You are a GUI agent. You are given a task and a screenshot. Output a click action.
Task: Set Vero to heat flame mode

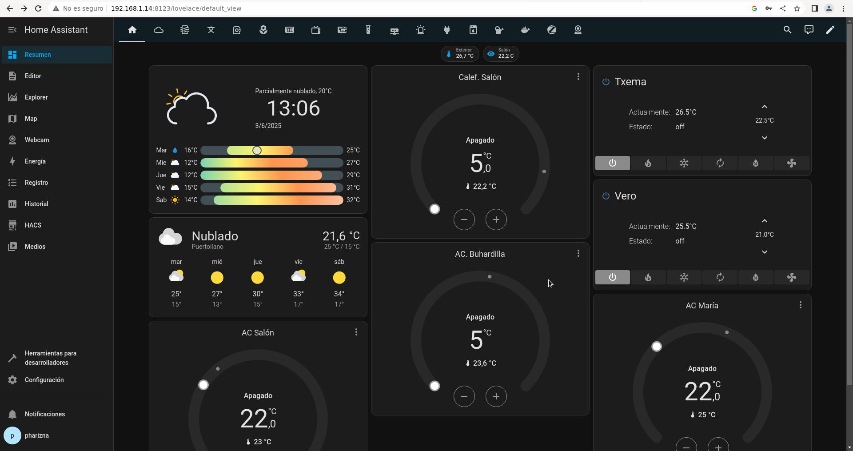click(x=648, y=277)
